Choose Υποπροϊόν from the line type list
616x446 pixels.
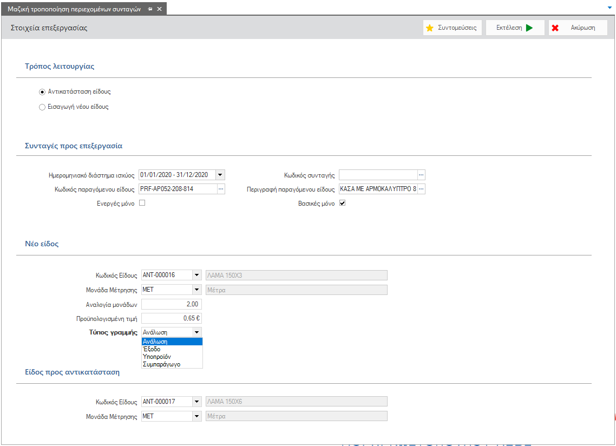(172, 357)
